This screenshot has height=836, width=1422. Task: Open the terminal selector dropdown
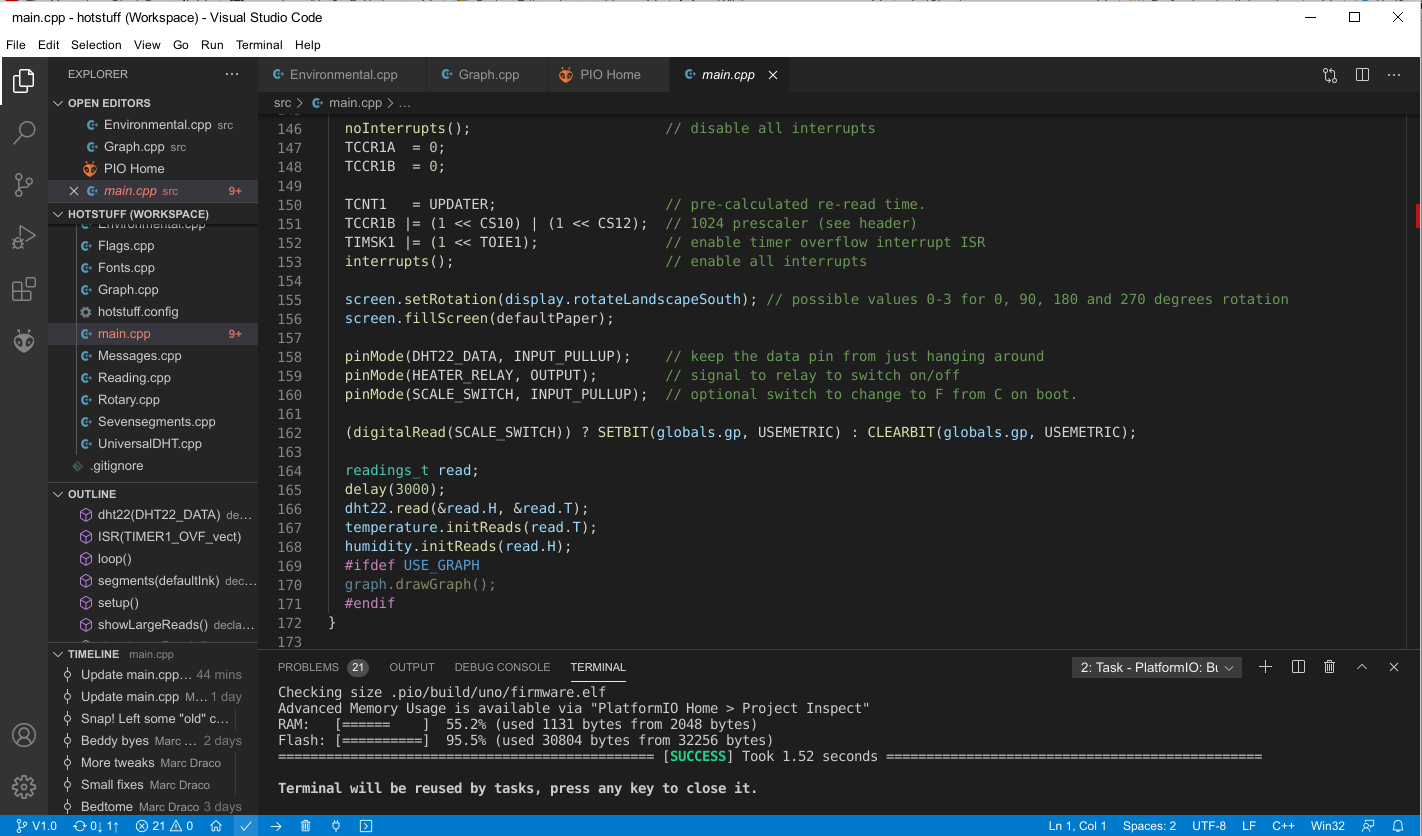[1156, 668]
